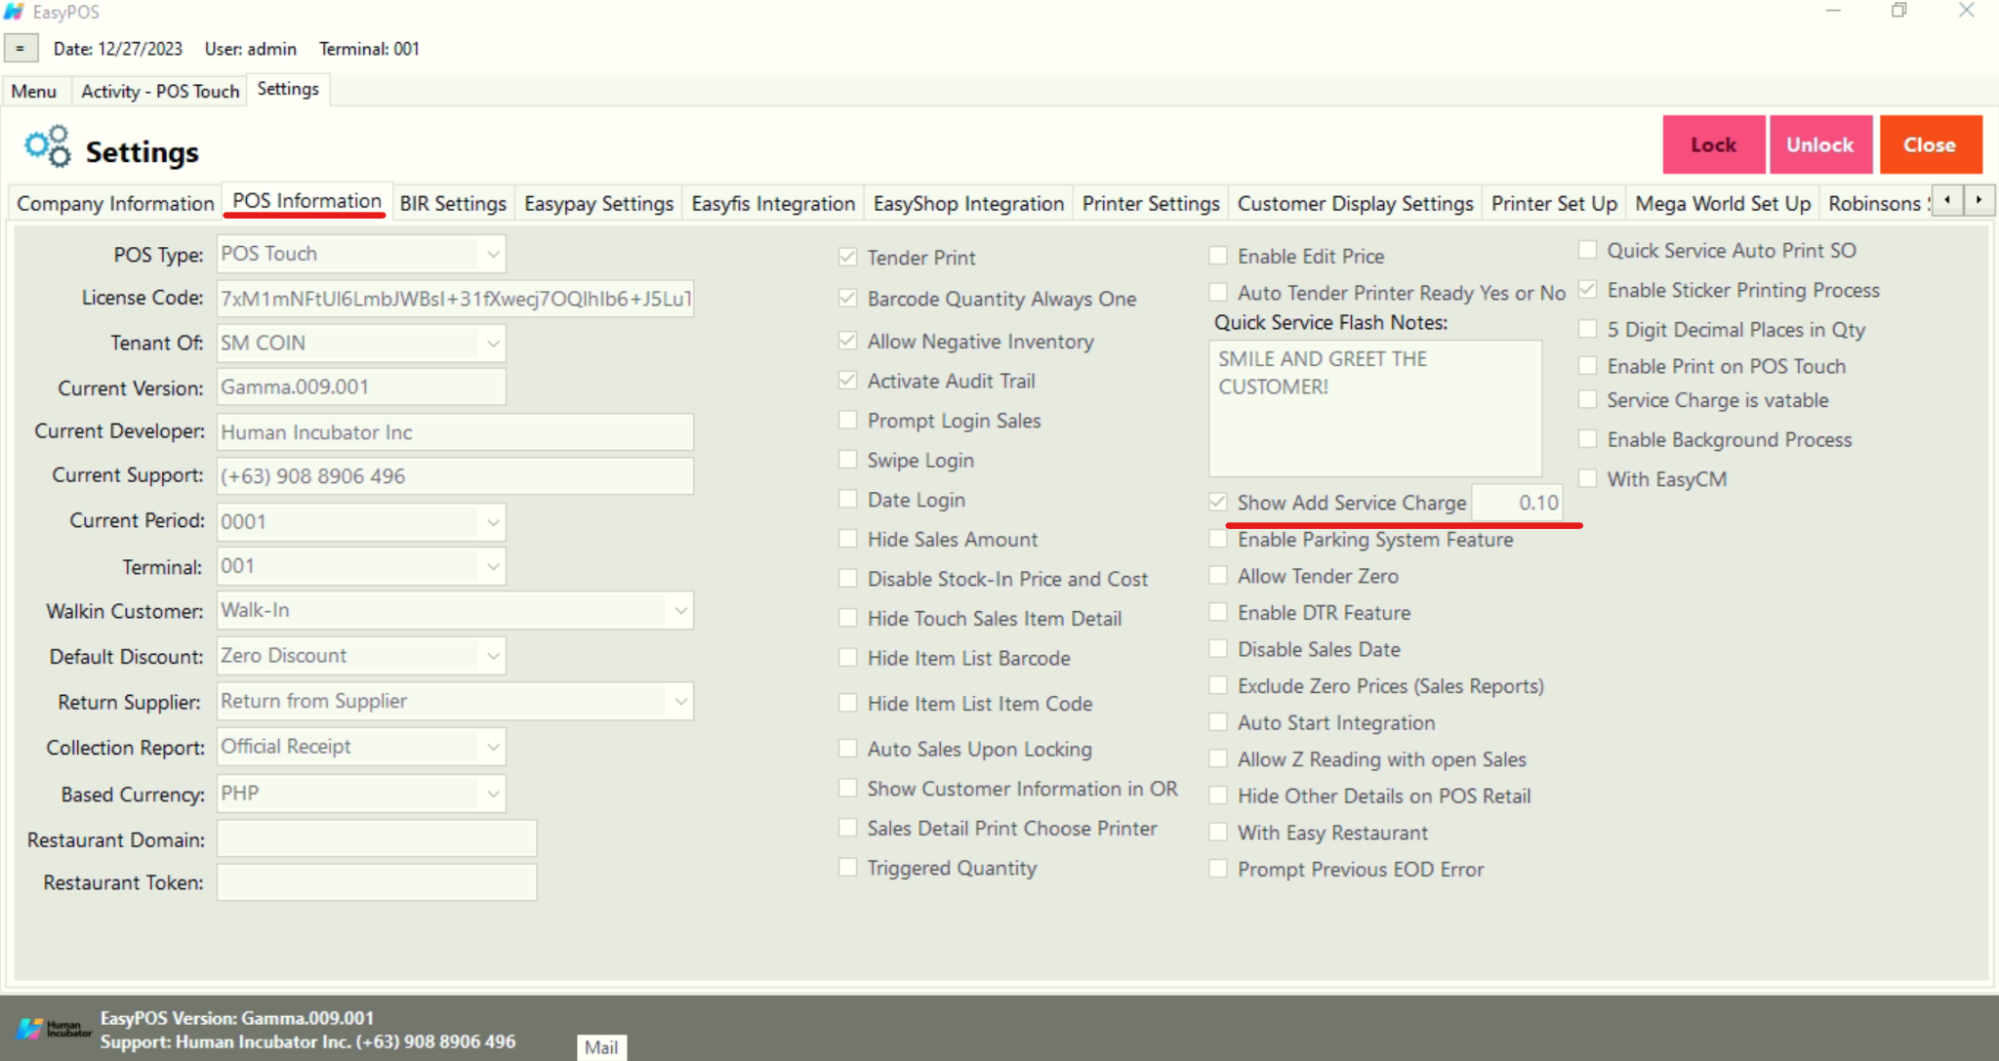Open the EasyShop Integration tab
The height and width of the screenshot is (1061, 1999).
tap(969, 203)
